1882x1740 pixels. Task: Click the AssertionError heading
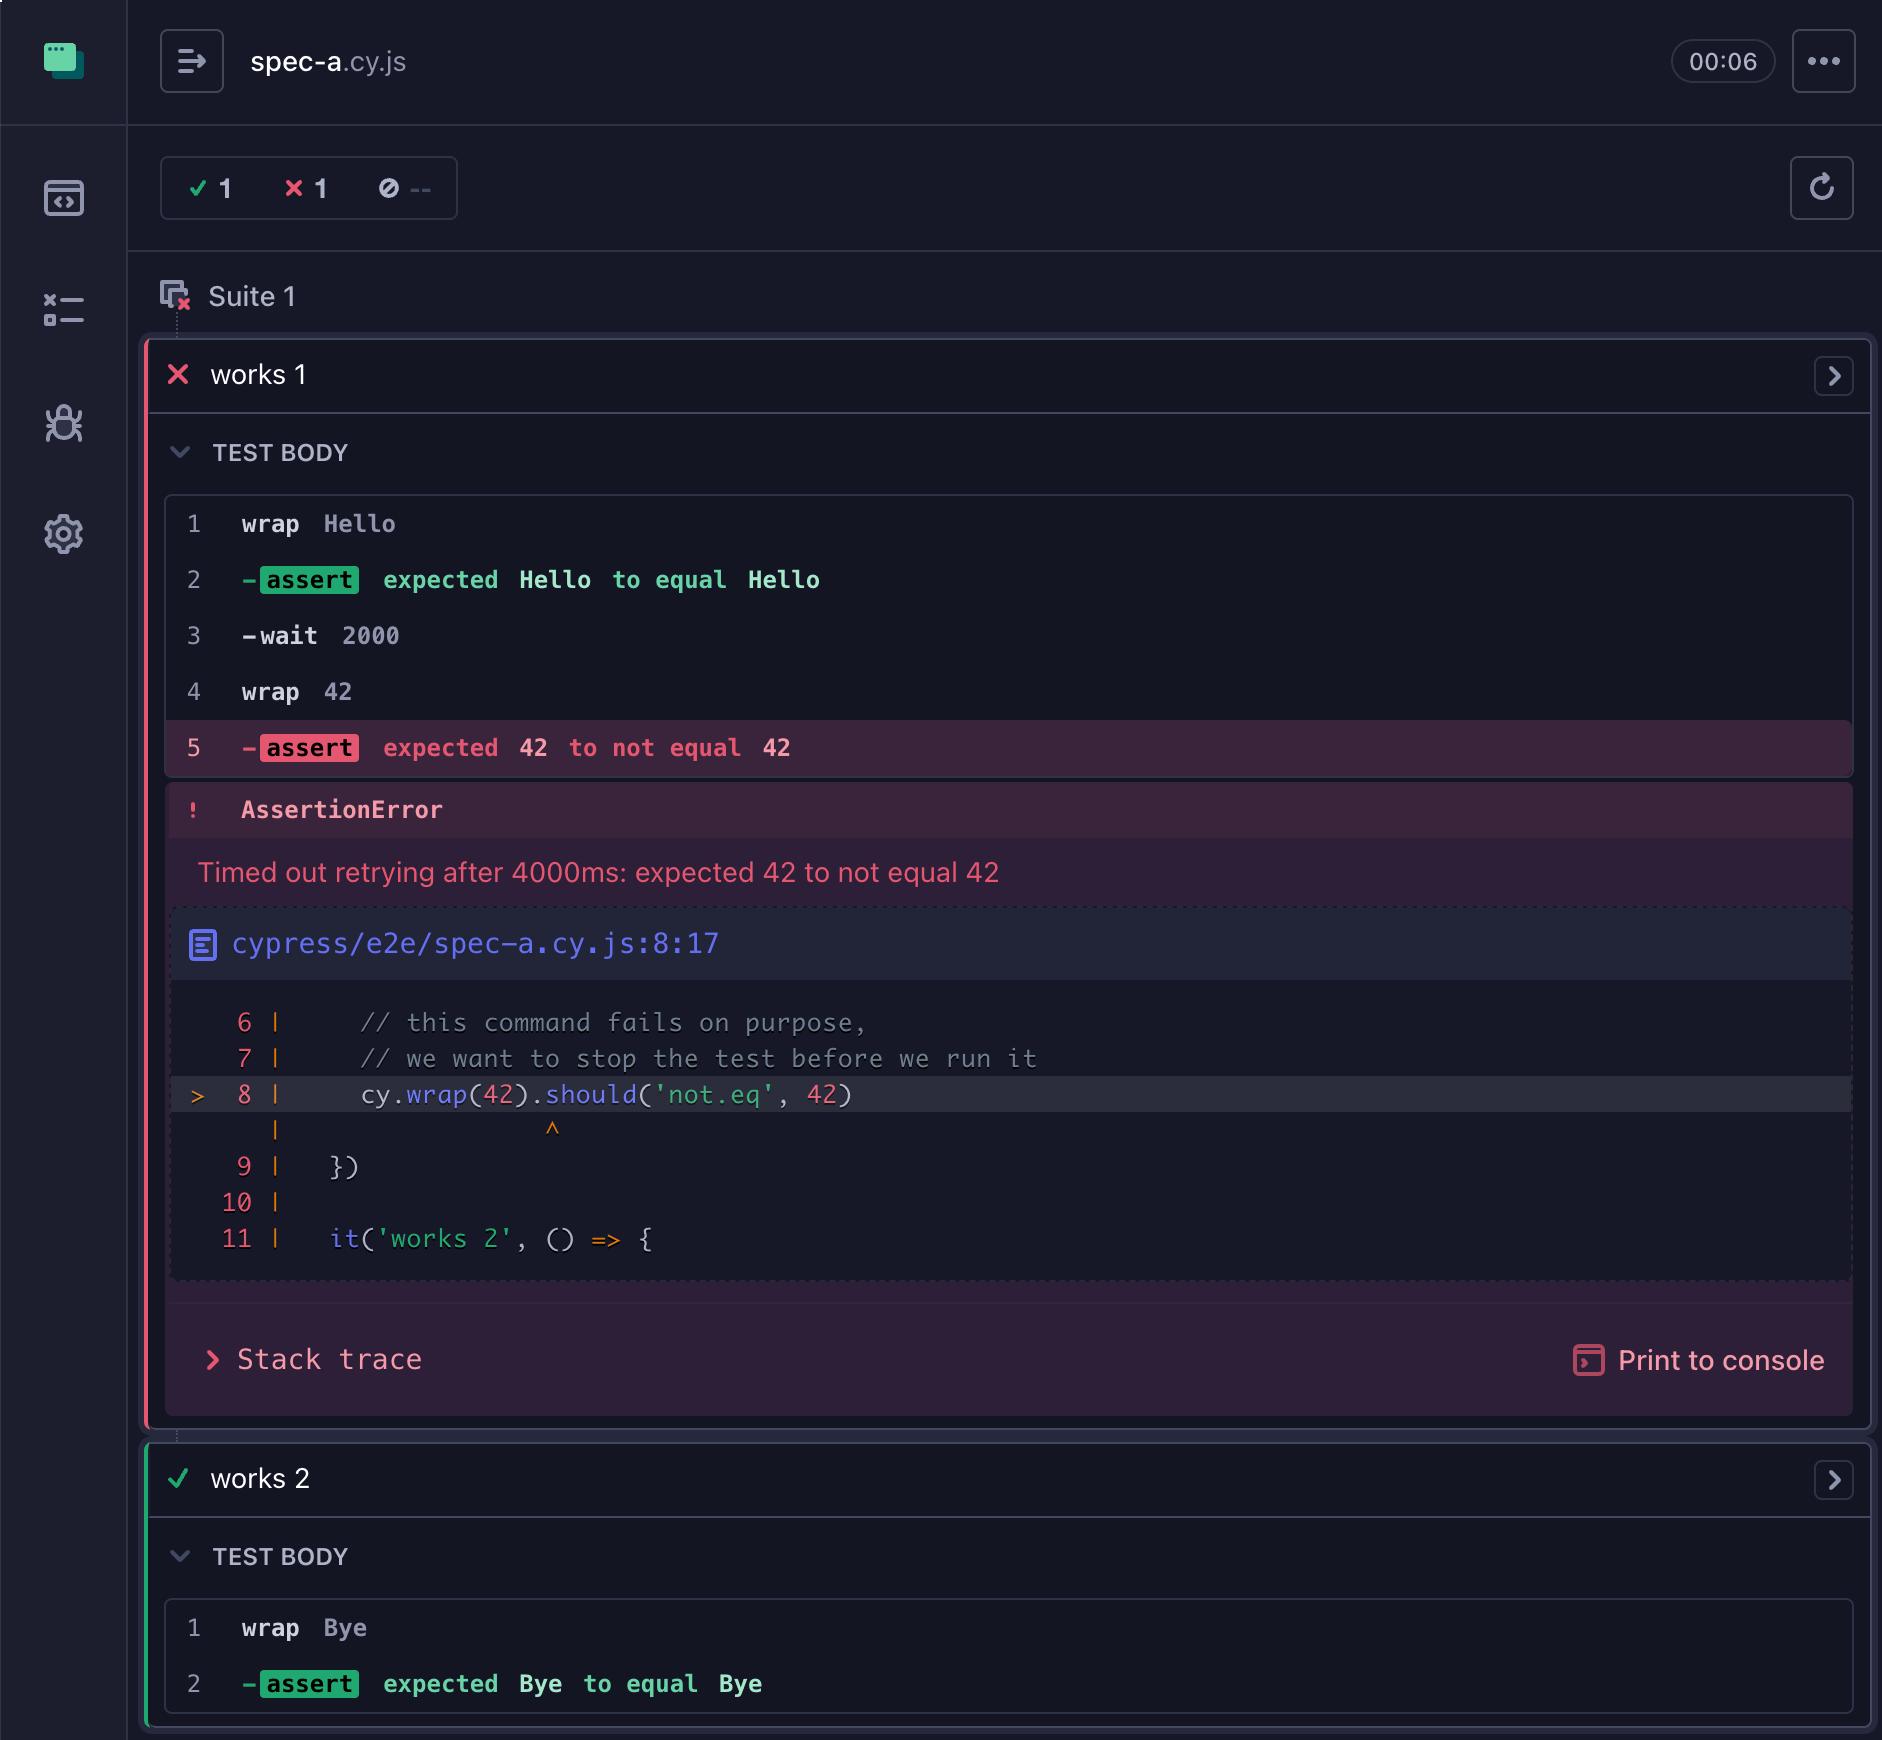[341, 810]
